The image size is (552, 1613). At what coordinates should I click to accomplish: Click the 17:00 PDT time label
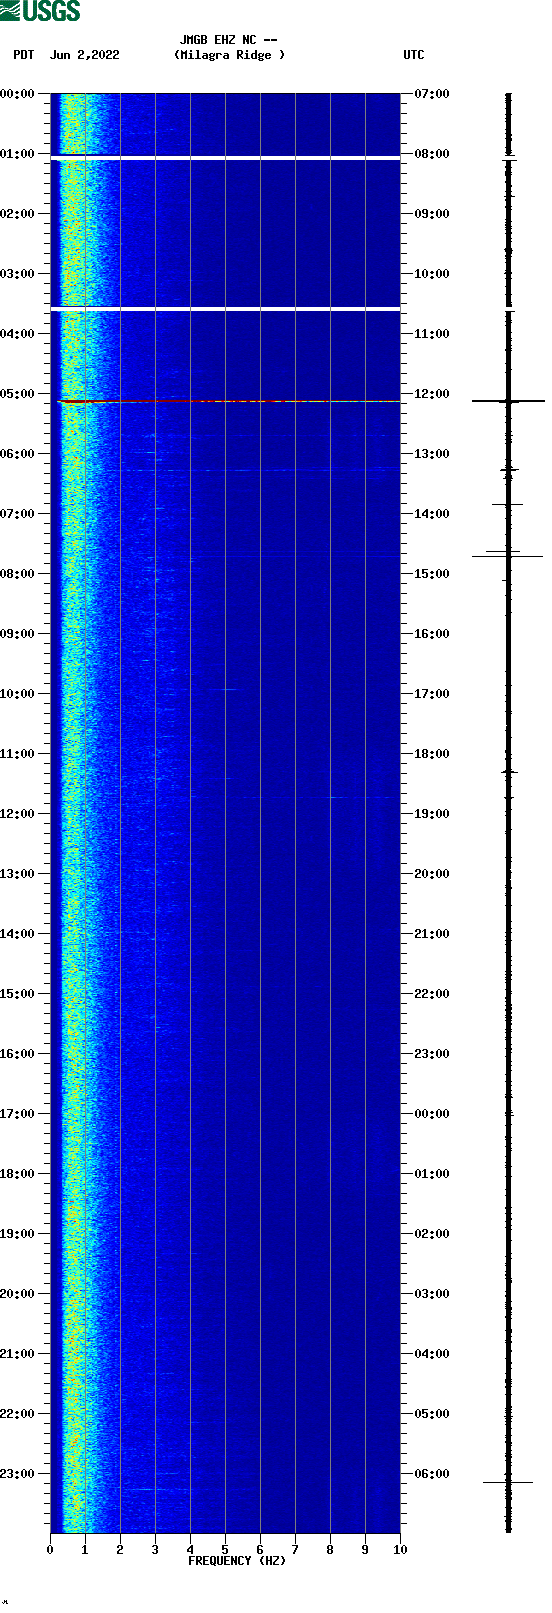[18, 1114]
